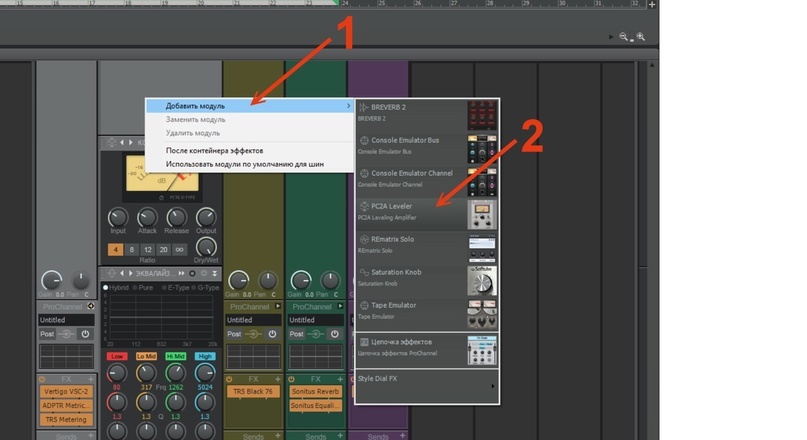Click the Цепочка эффектов module icon
The height and width of the screenshot is (440, 807).
tap(364, 342)
